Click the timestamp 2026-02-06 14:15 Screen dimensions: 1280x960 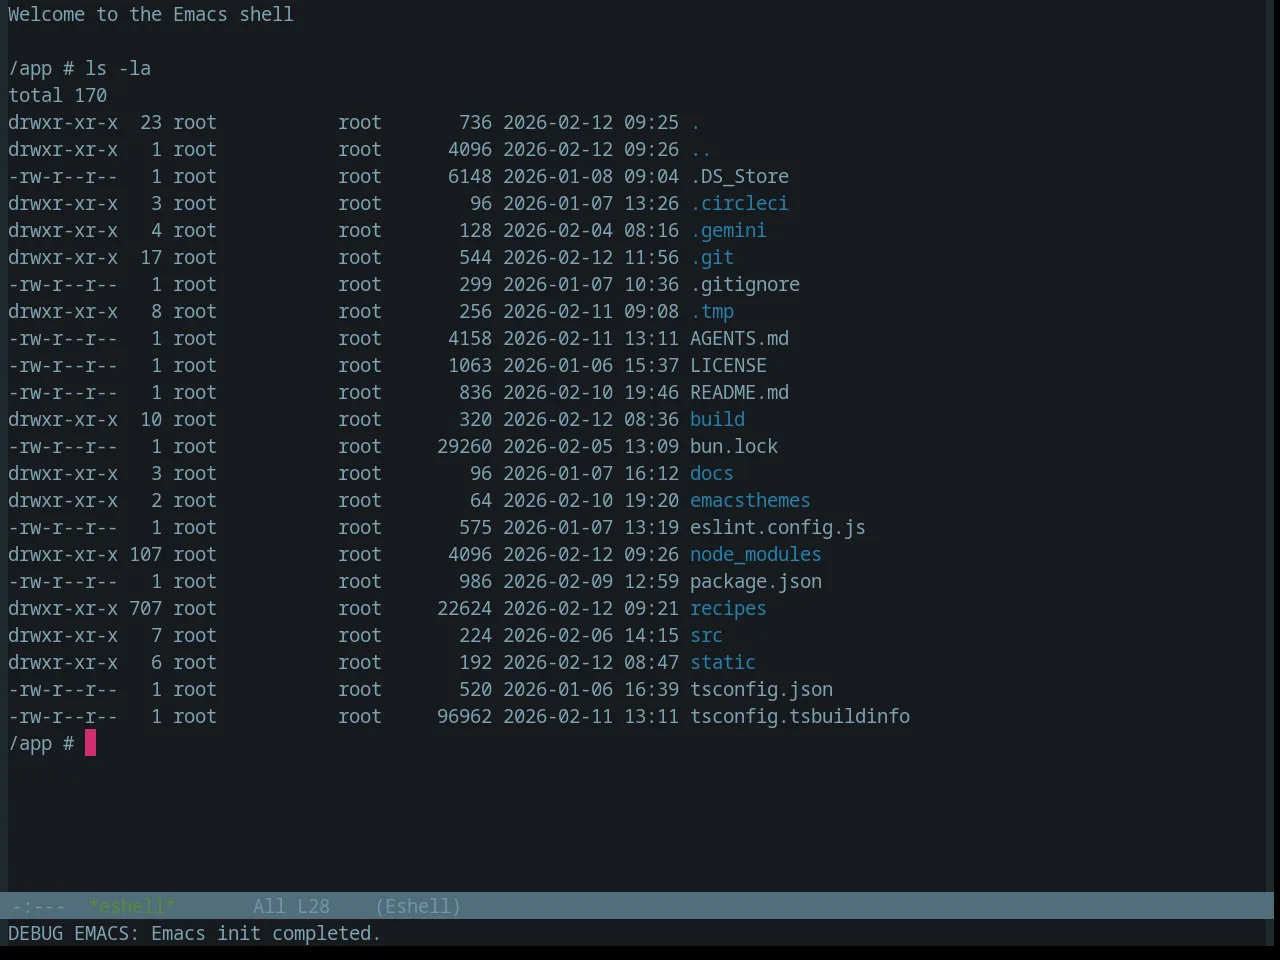591,635
